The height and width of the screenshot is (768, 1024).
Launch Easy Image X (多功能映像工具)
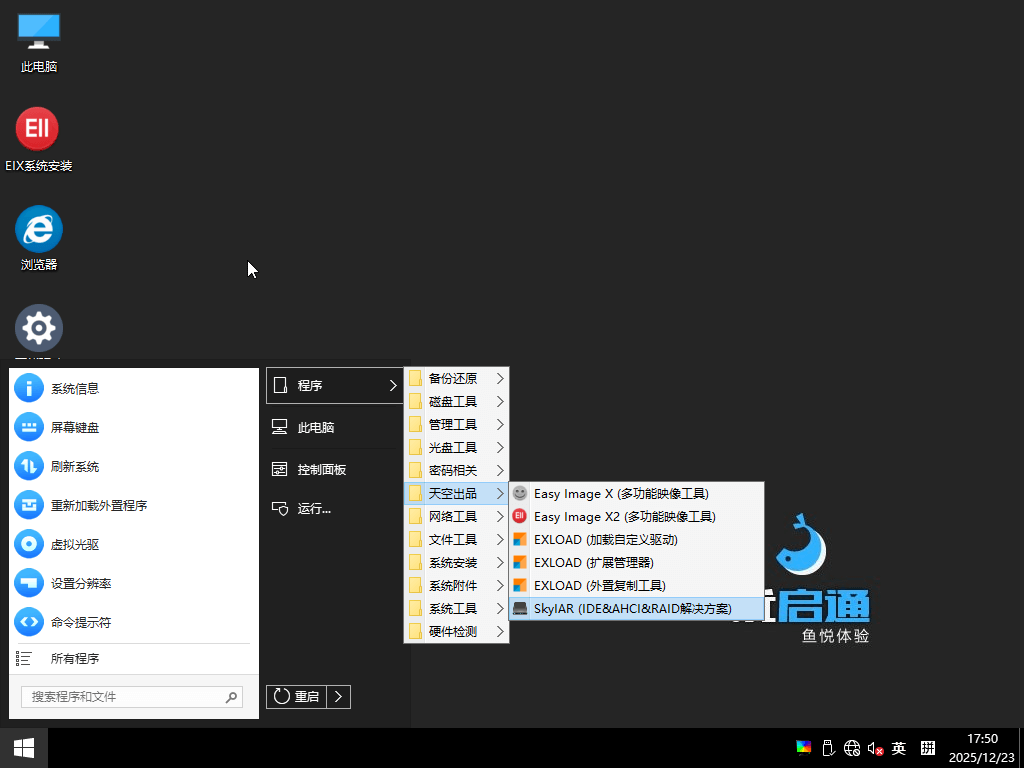click(636, 494)
